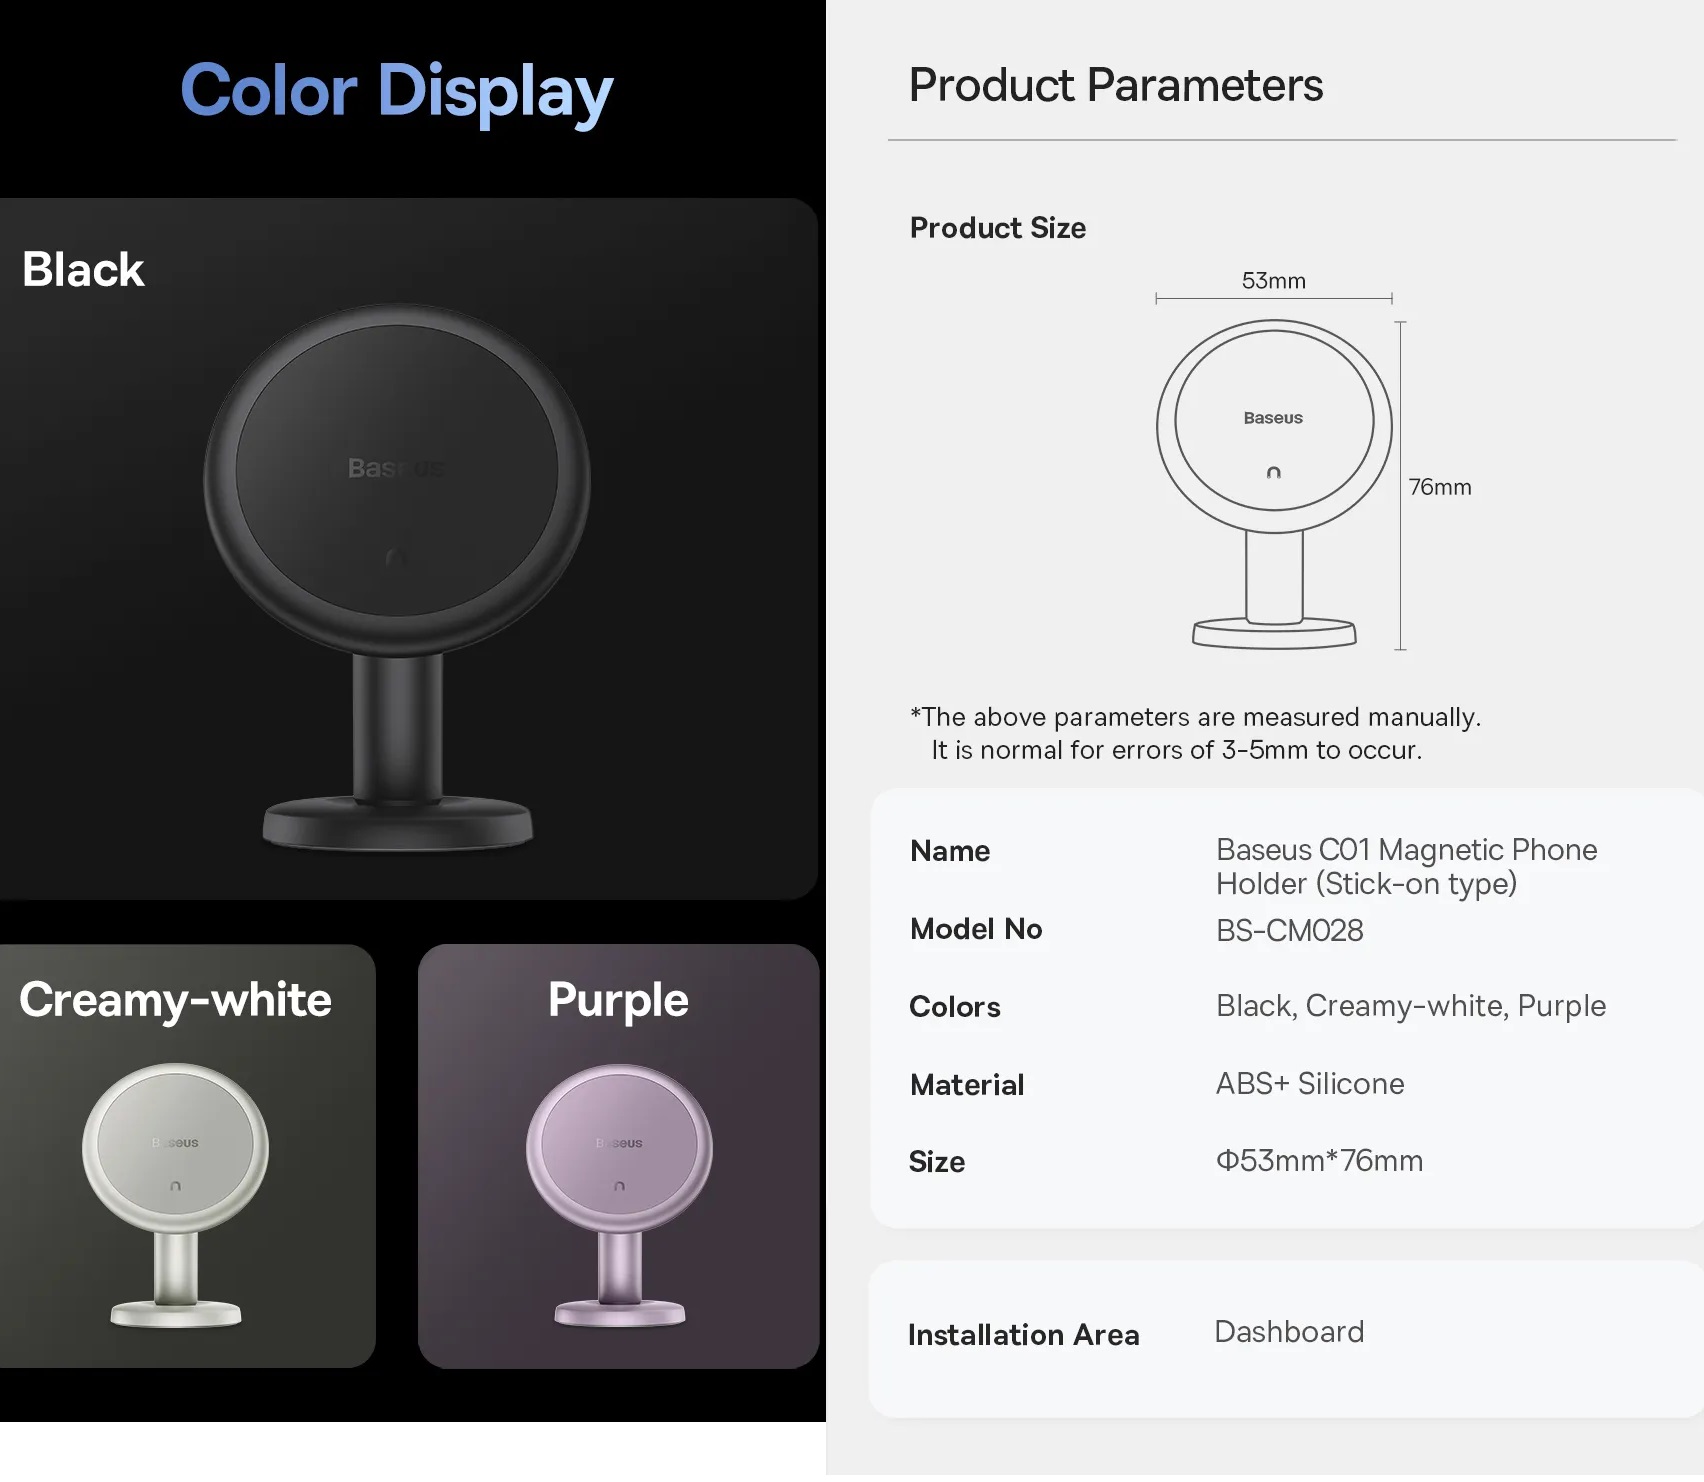Click the ABS+ Silicone material value
The image size is (1704, 1482).
(1310, 1084)
